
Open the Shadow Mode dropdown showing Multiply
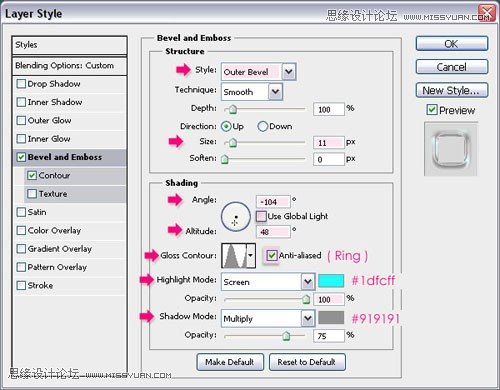(x=268, y=319)
